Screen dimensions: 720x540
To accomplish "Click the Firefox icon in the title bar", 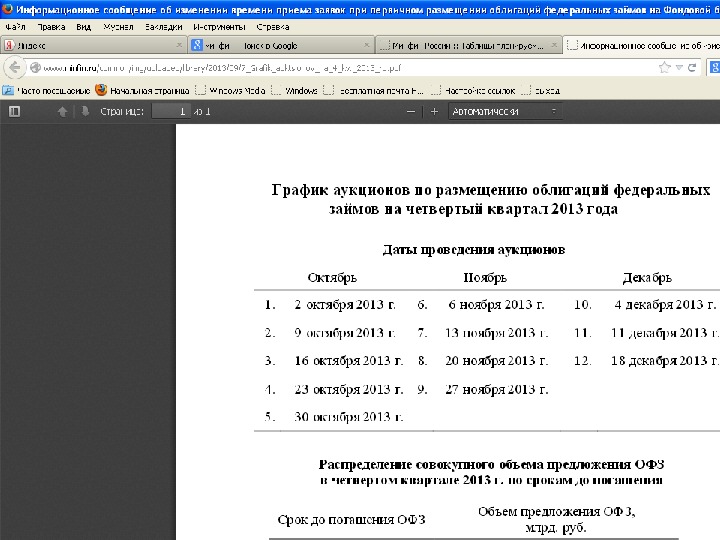I will [x=7, y=9].
